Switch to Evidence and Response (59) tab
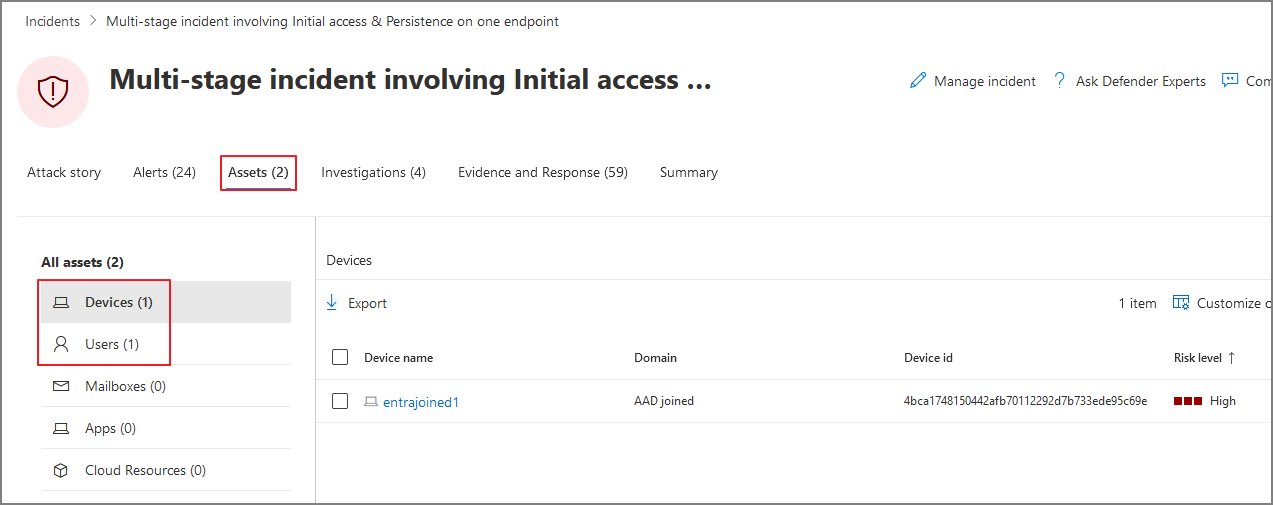Screen dimensions: 1273x505 coord(543,172)
